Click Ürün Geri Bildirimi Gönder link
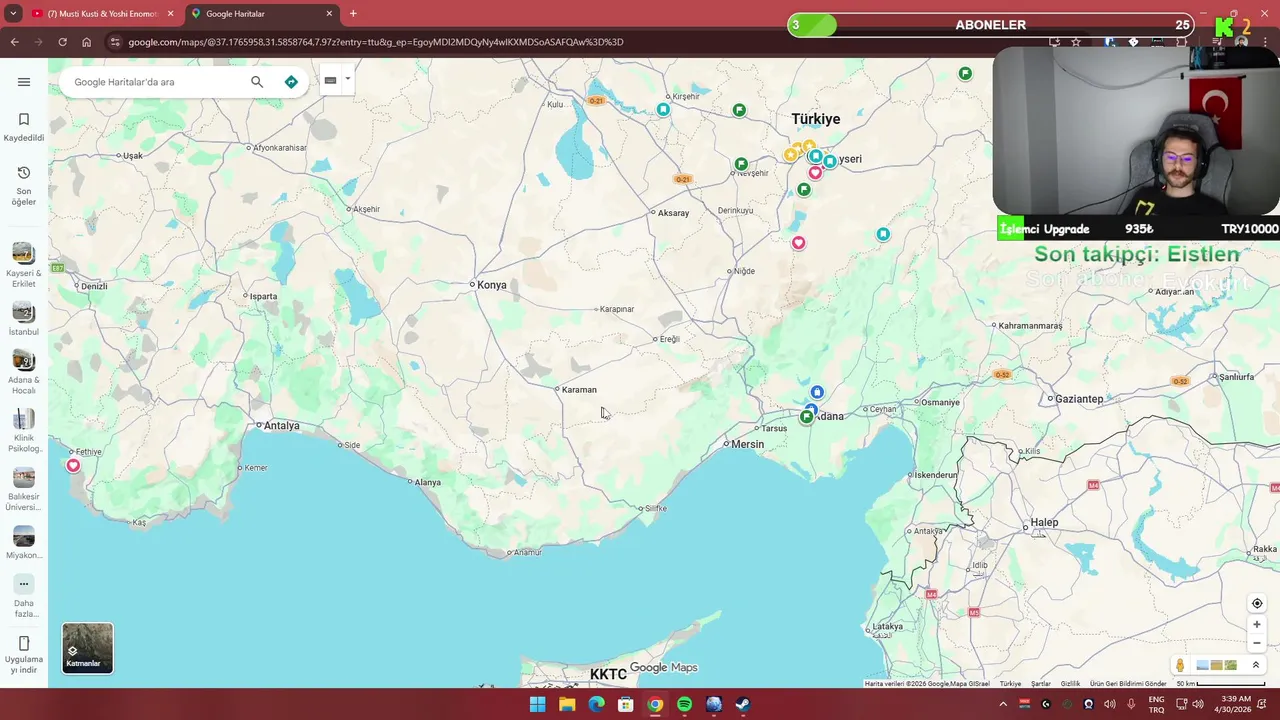This screenshot has height=720, width=1280. pos(1128,684)
